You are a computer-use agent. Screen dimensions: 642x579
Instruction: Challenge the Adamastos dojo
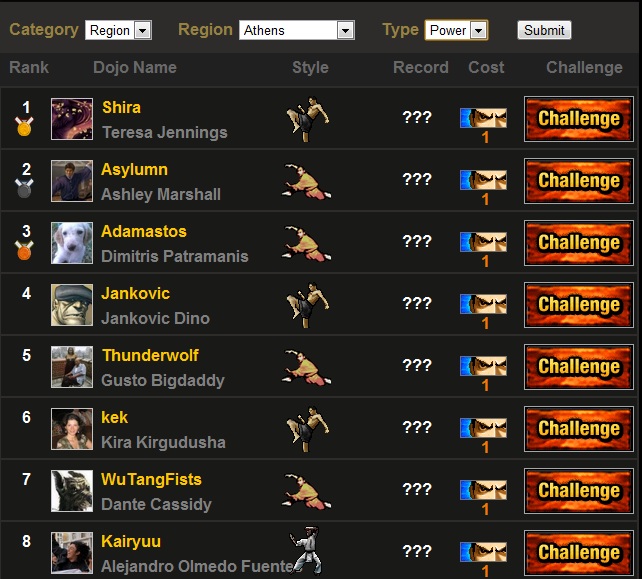(579, 243)
